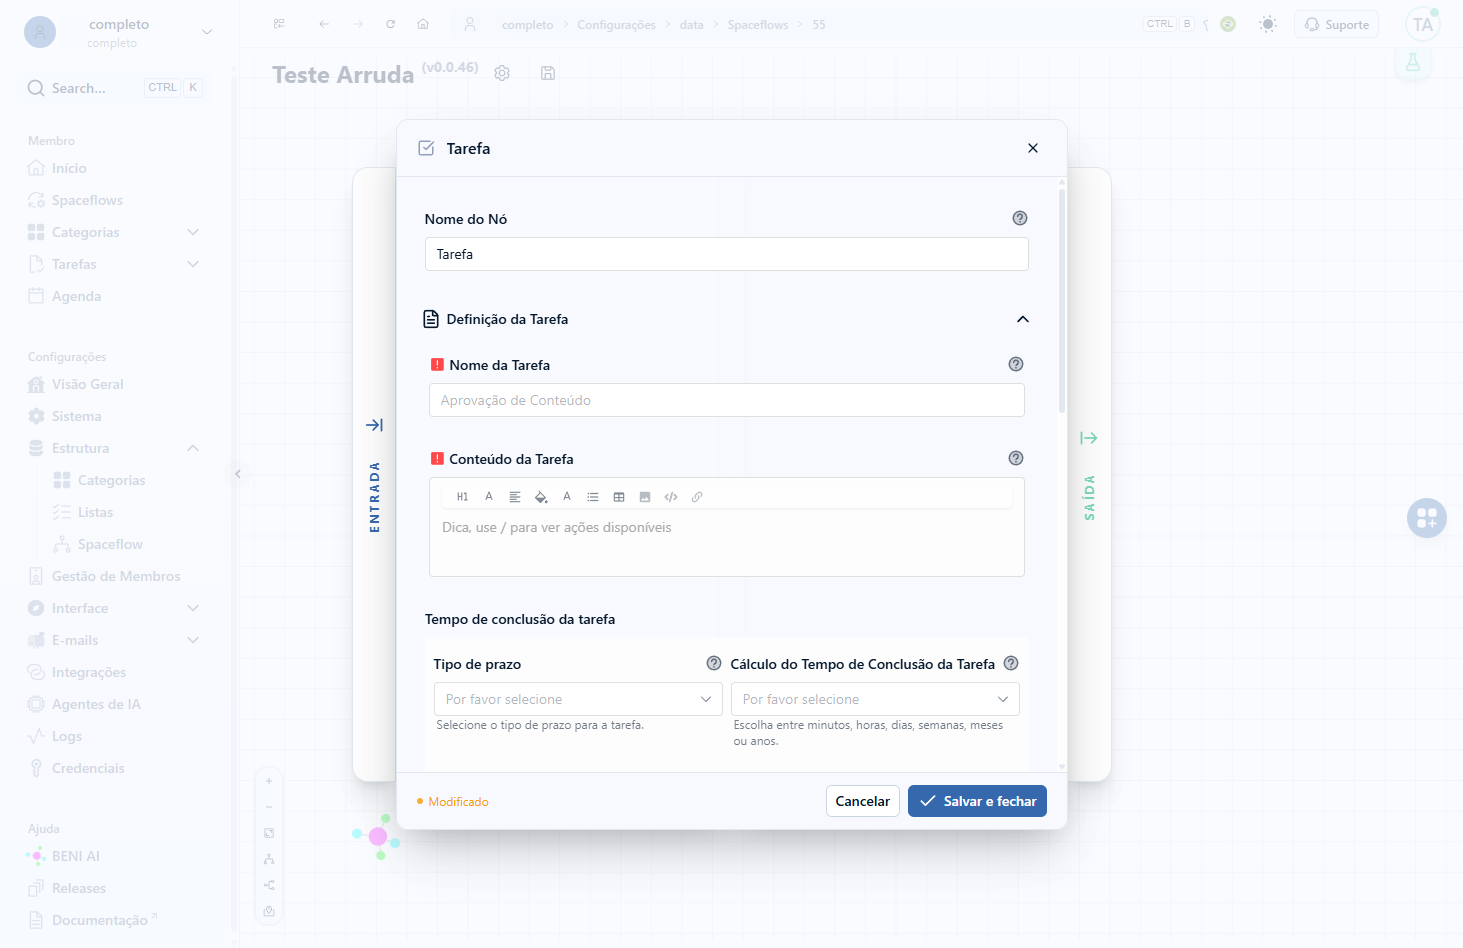Click the ENTRADA arrow icon on node
Viewport: 1463px width, 948px height.
tap(375, 425)
